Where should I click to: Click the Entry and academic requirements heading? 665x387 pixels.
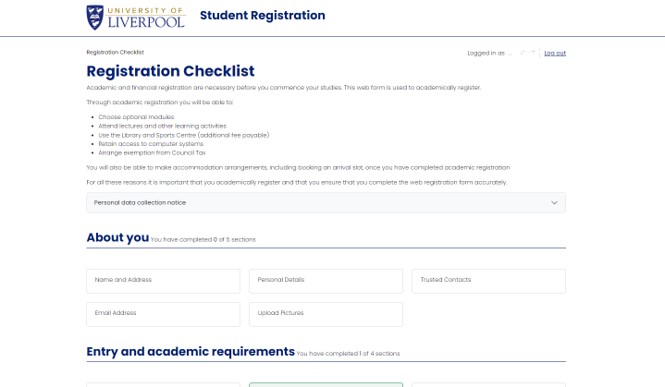(190, 351)
